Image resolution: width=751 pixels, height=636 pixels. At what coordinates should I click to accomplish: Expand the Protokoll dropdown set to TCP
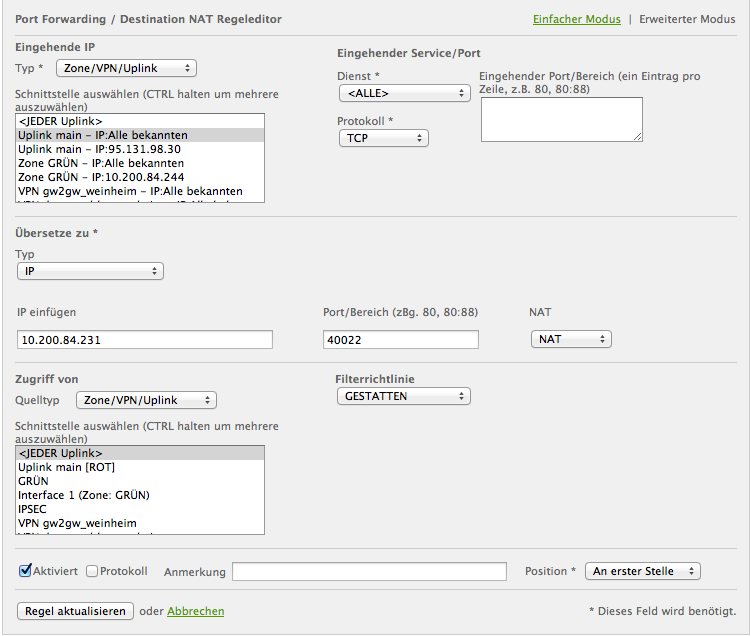[x=383, y=139]
